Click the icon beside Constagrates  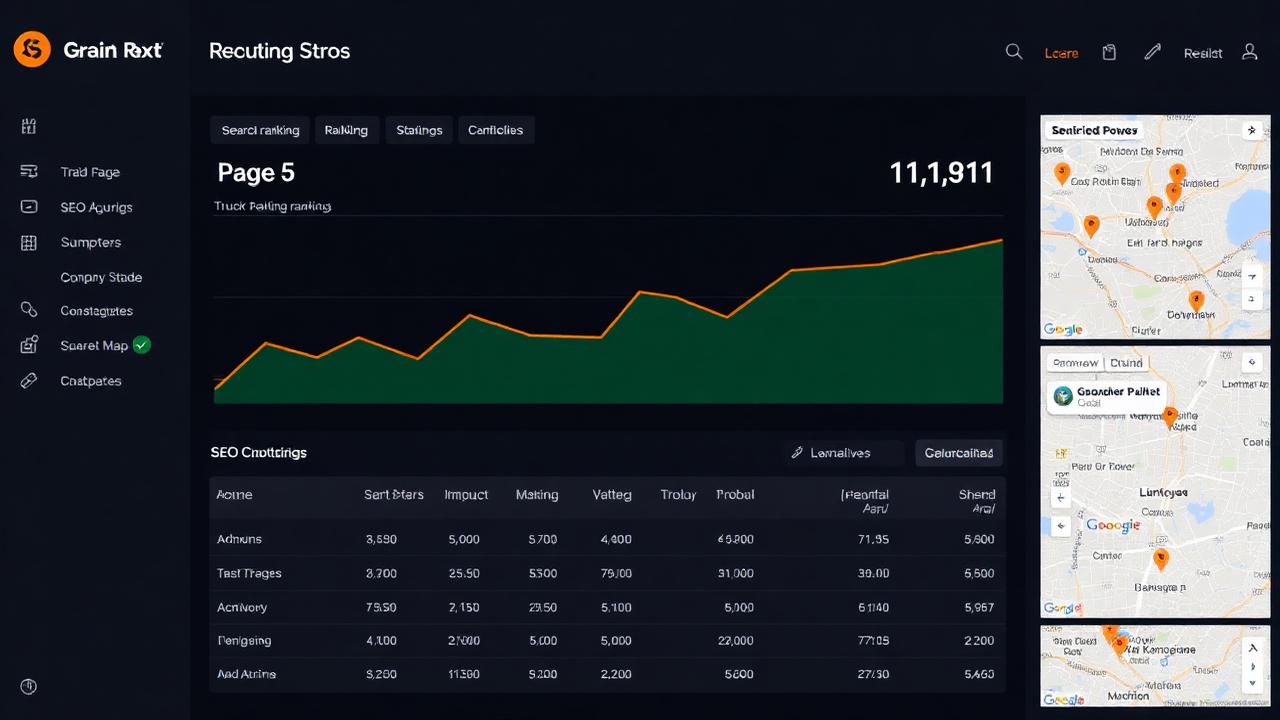28,310
